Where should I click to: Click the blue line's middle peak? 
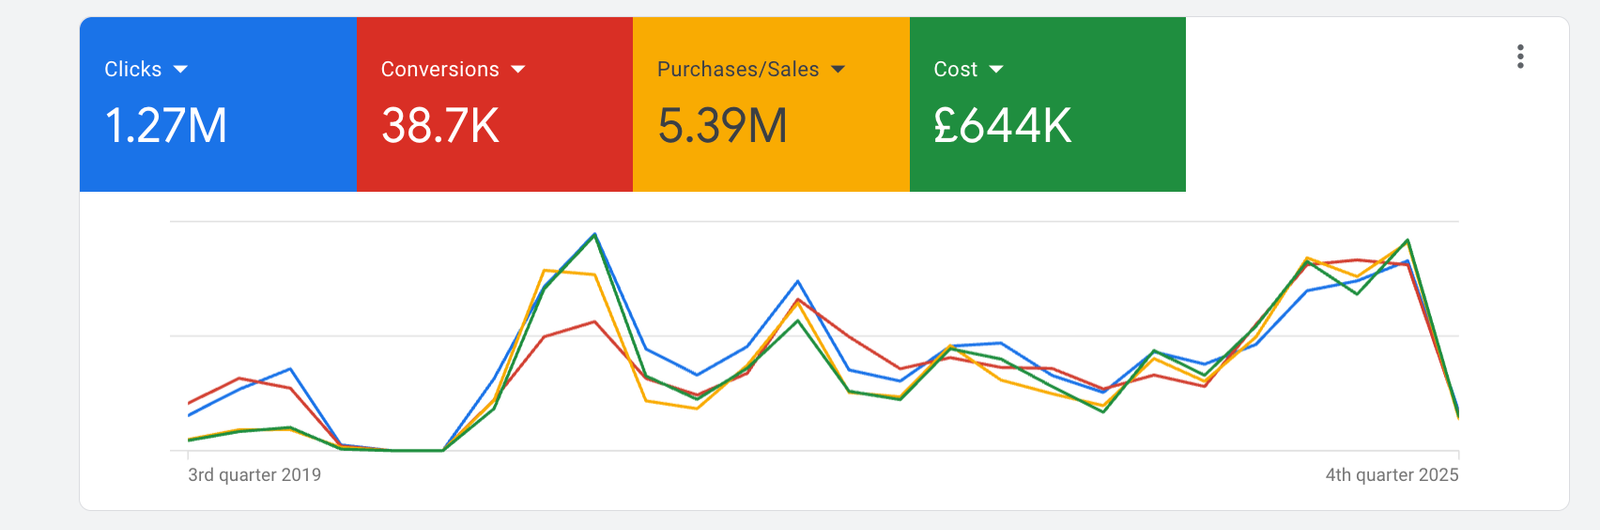point(798,282)
